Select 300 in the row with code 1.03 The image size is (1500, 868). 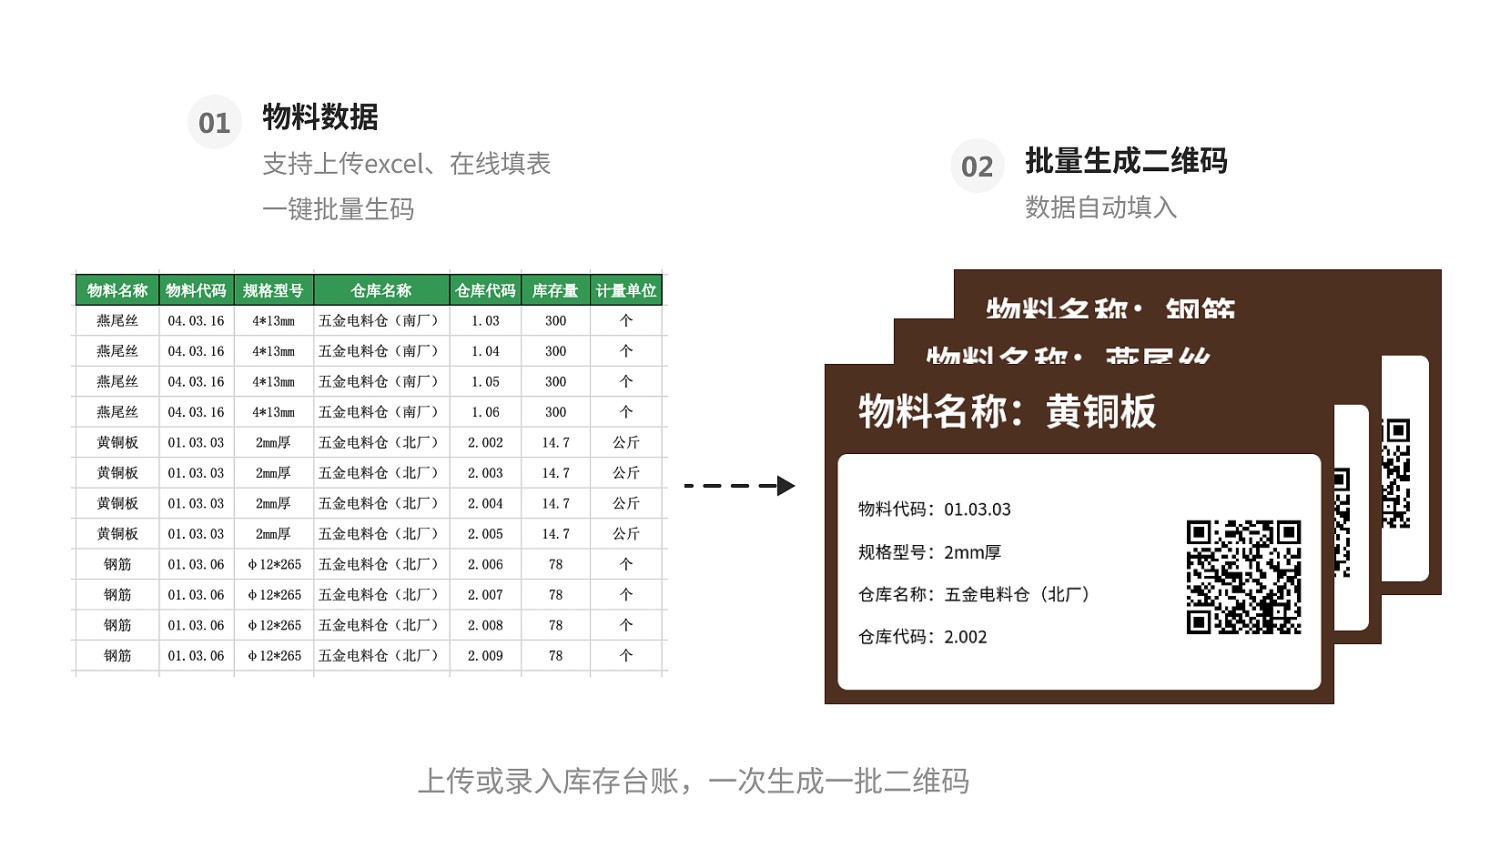coord(555,321)
